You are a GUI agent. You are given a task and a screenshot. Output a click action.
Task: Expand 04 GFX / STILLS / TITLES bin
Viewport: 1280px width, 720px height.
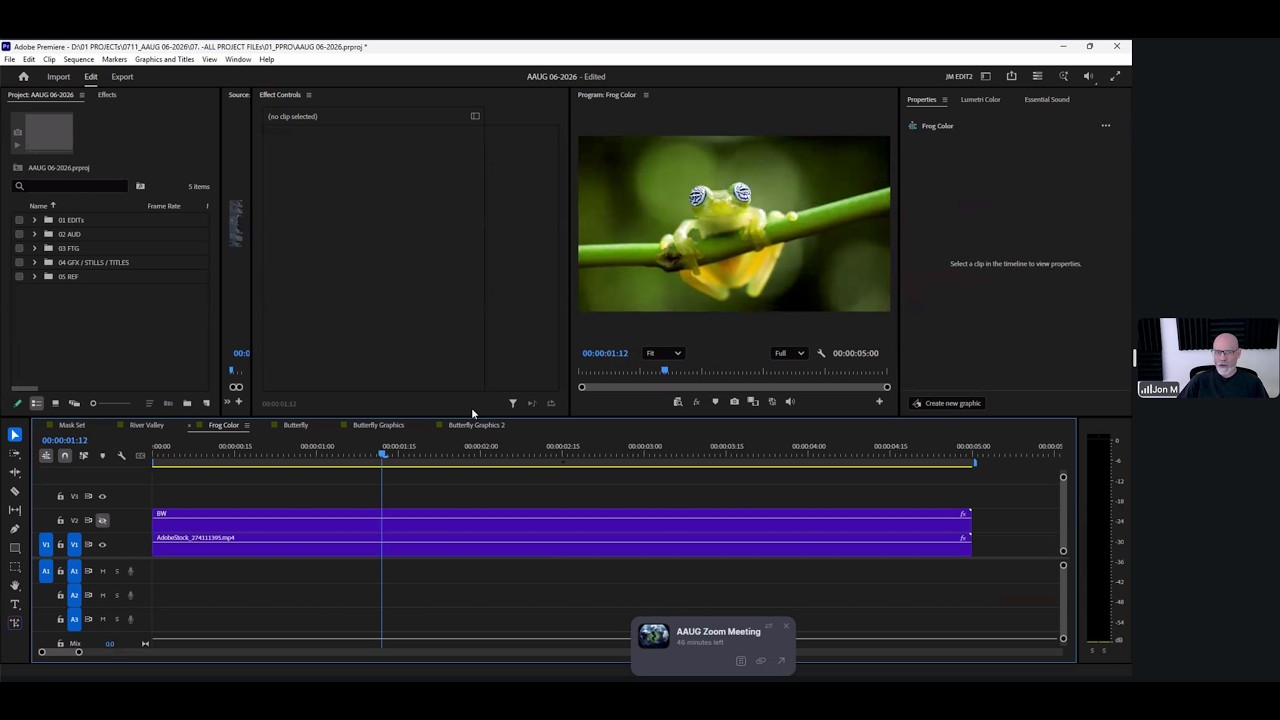[35, 262]
